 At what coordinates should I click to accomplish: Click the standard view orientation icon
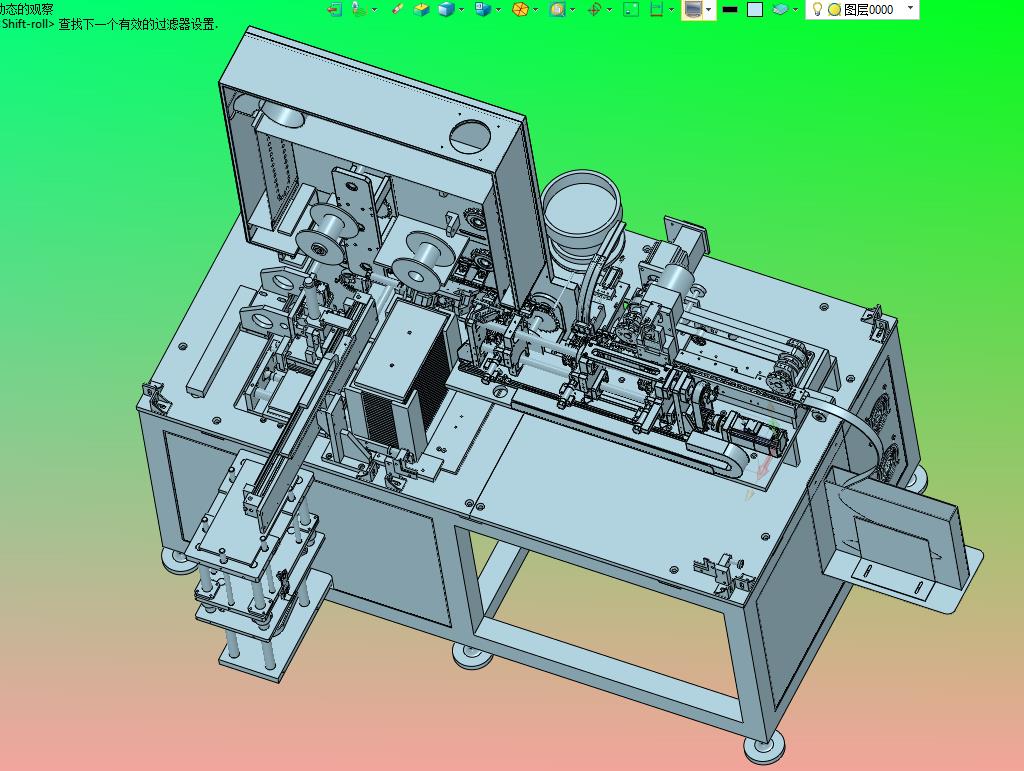(483, 9)
